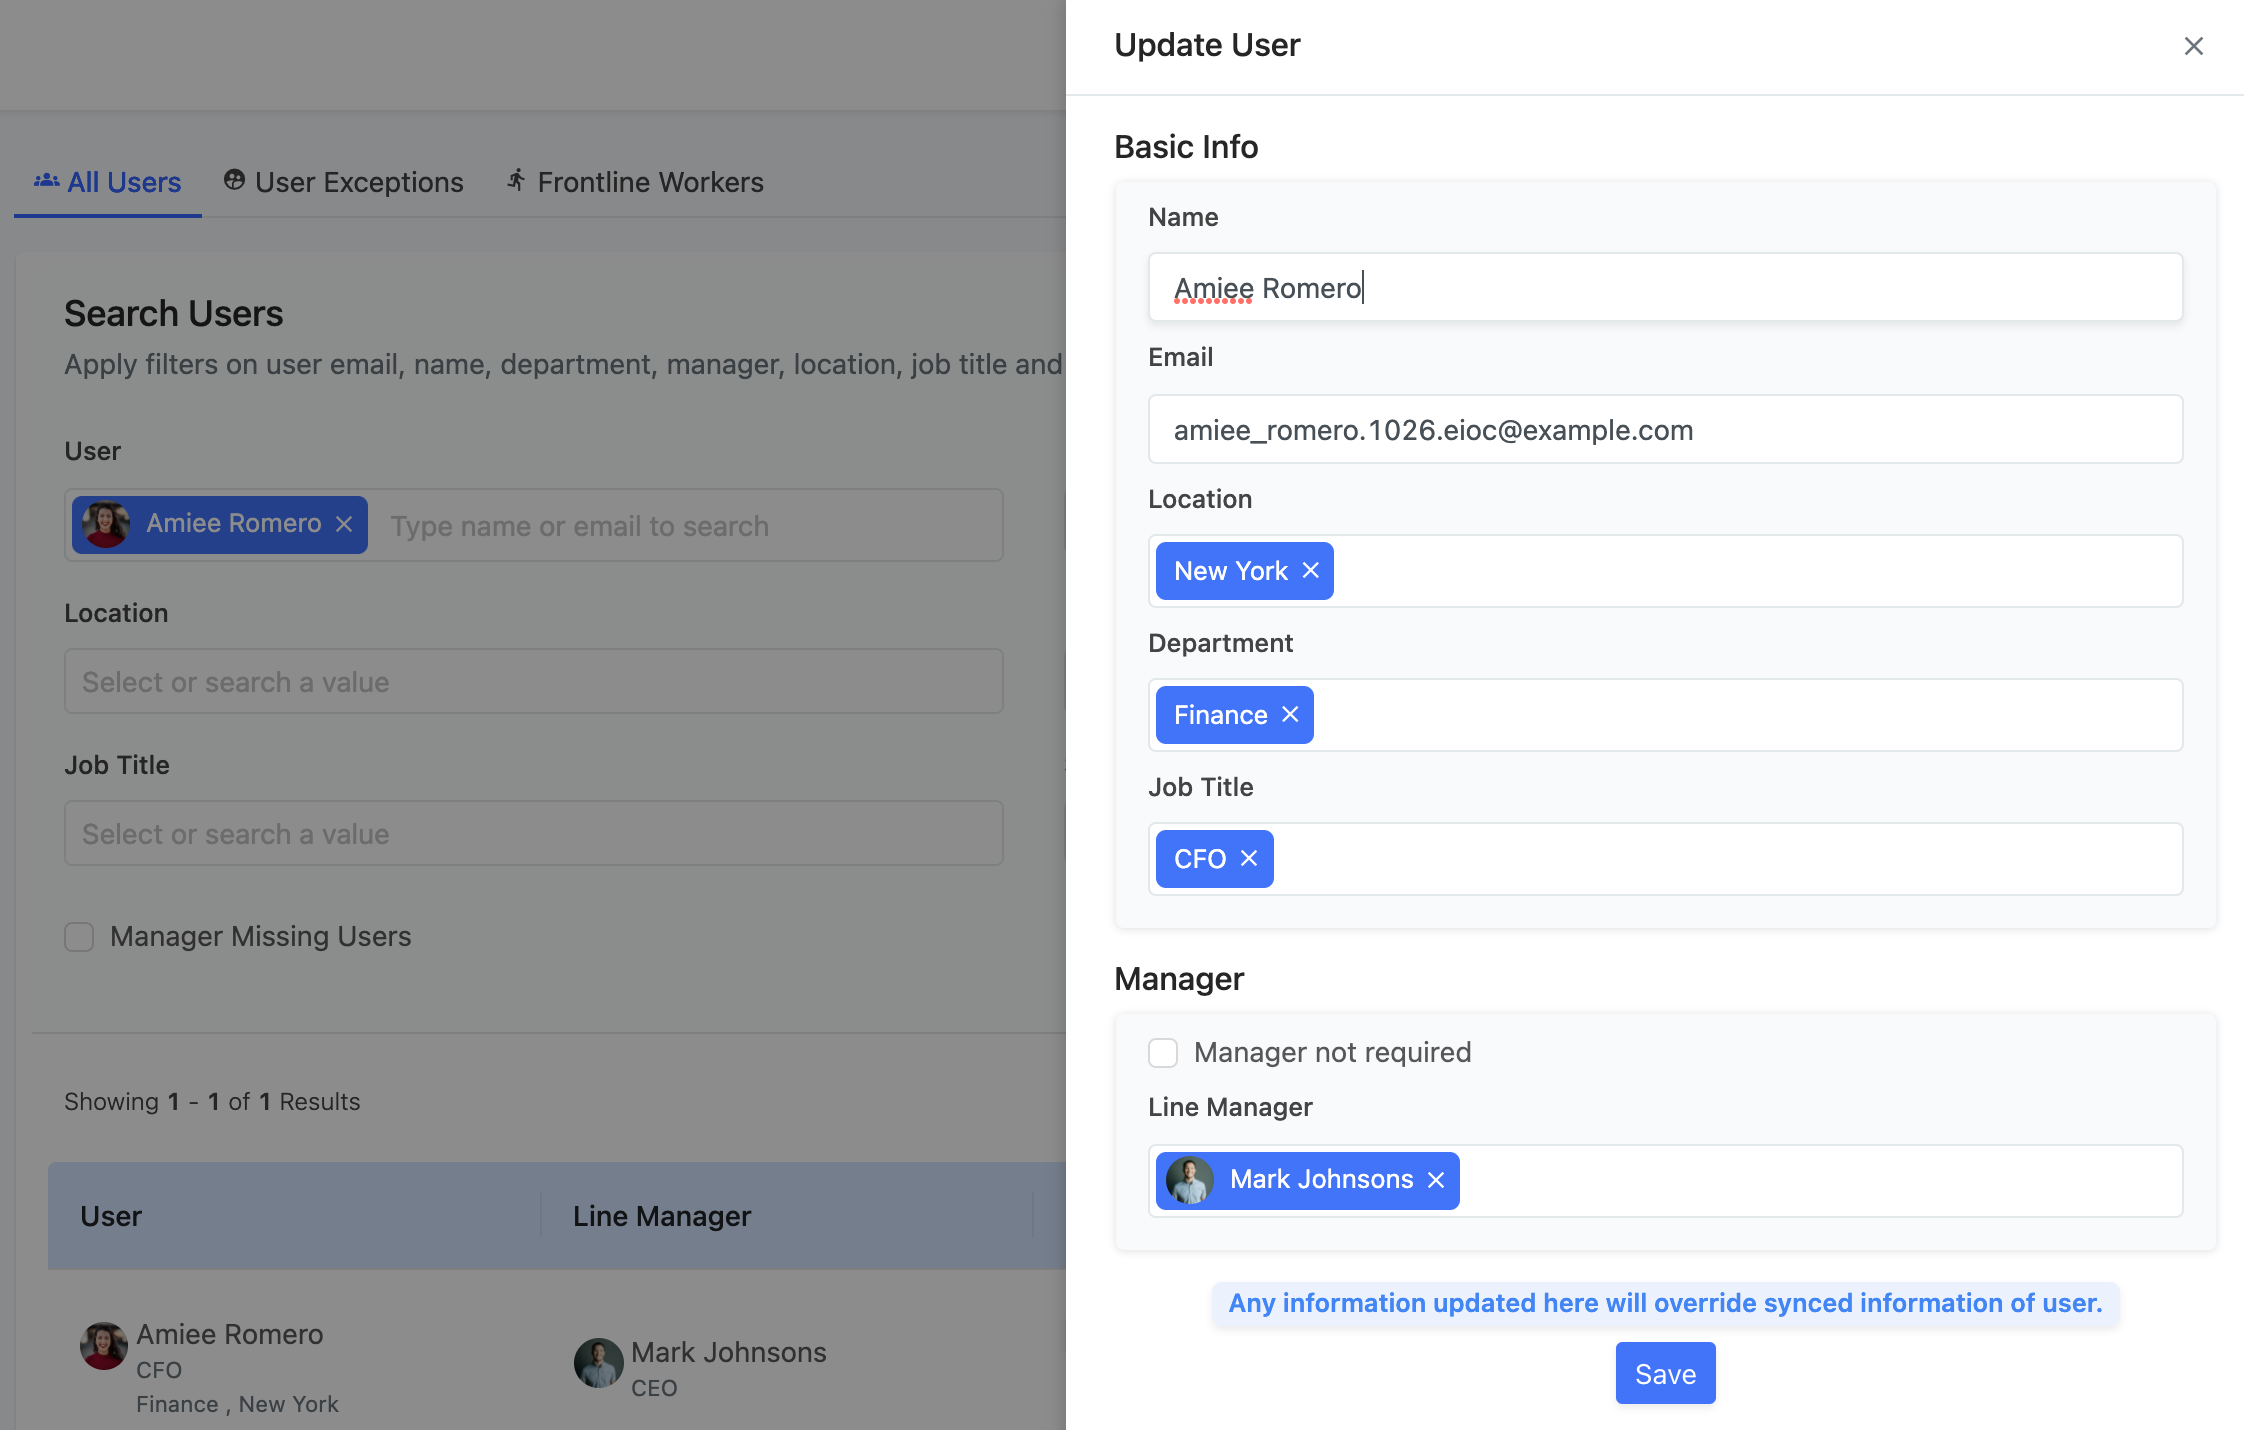Remove the CFO job title tag
The width and height of the screenshot is (2244, 1430).
(x=1249, y=858)
